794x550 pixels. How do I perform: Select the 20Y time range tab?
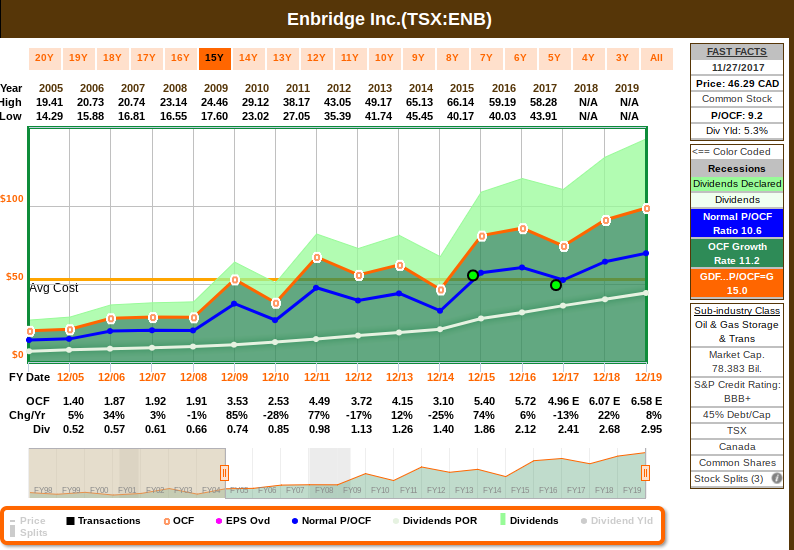coord(44,58)
